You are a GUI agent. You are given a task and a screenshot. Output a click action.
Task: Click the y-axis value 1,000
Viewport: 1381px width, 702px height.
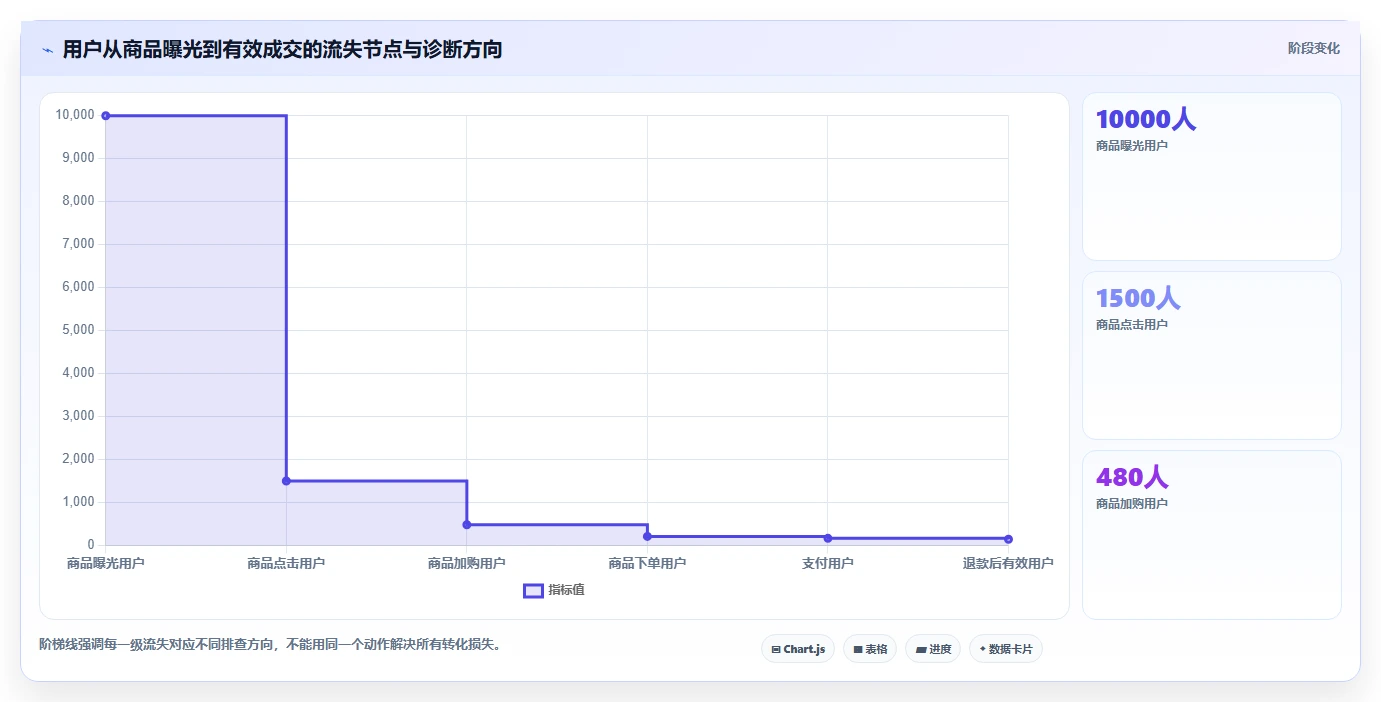(x=78, y=502)
